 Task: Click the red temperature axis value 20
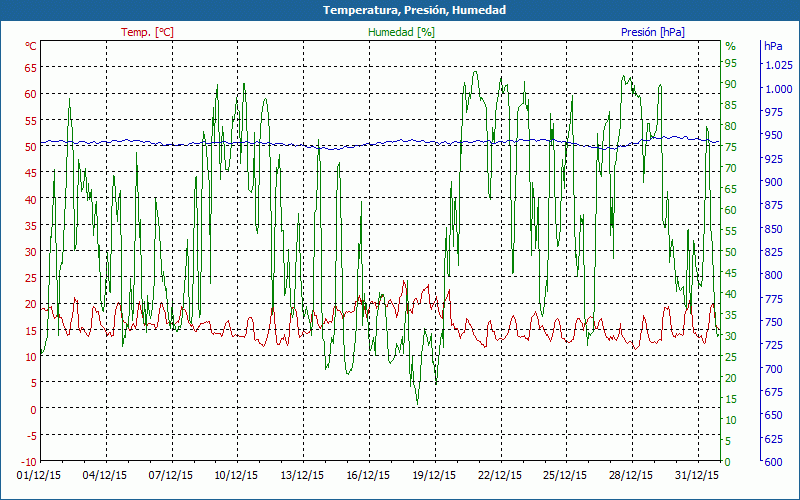31,304
